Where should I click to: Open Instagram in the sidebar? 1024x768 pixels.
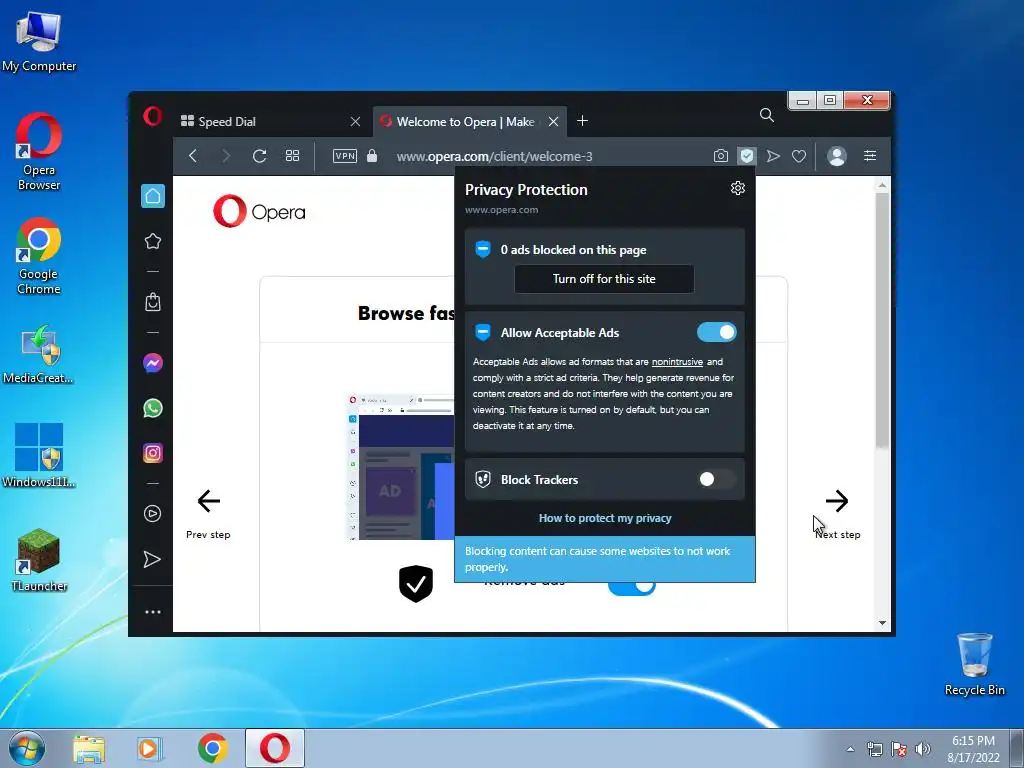click(153, 453)
